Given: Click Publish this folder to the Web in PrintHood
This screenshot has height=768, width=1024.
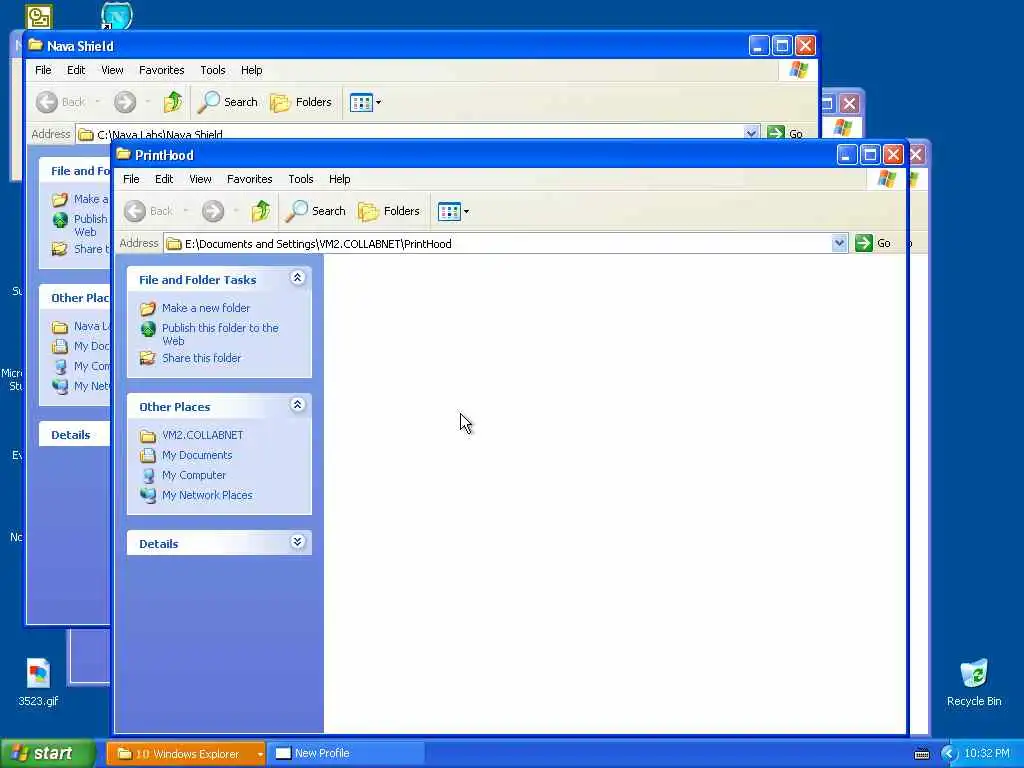Looking at the screenshot, I should pos(220,334).
